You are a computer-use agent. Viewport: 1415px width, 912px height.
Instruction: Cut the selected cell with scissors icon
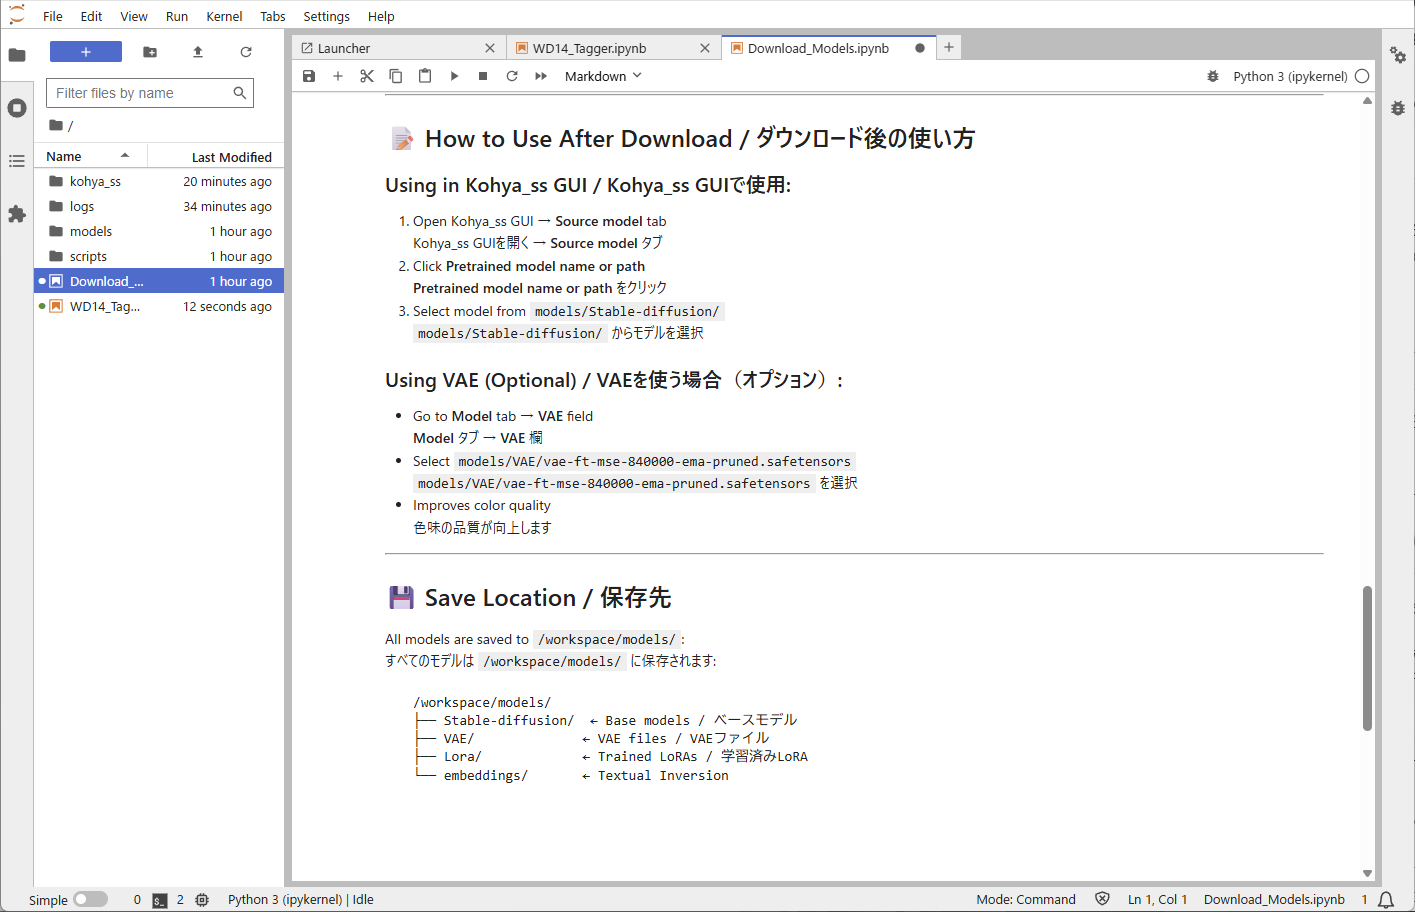pyautogui.click(x=367, y=76)
